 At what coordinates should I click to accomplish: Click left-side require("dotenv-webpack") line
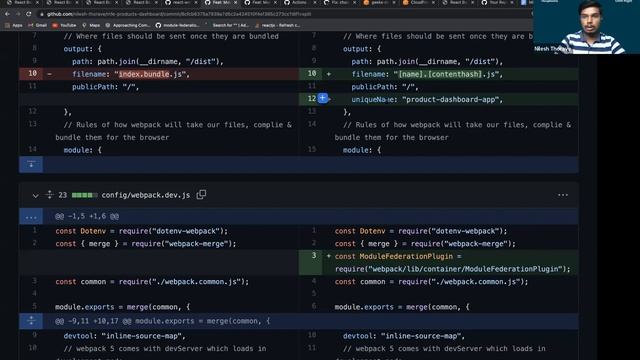click(142, 231)
